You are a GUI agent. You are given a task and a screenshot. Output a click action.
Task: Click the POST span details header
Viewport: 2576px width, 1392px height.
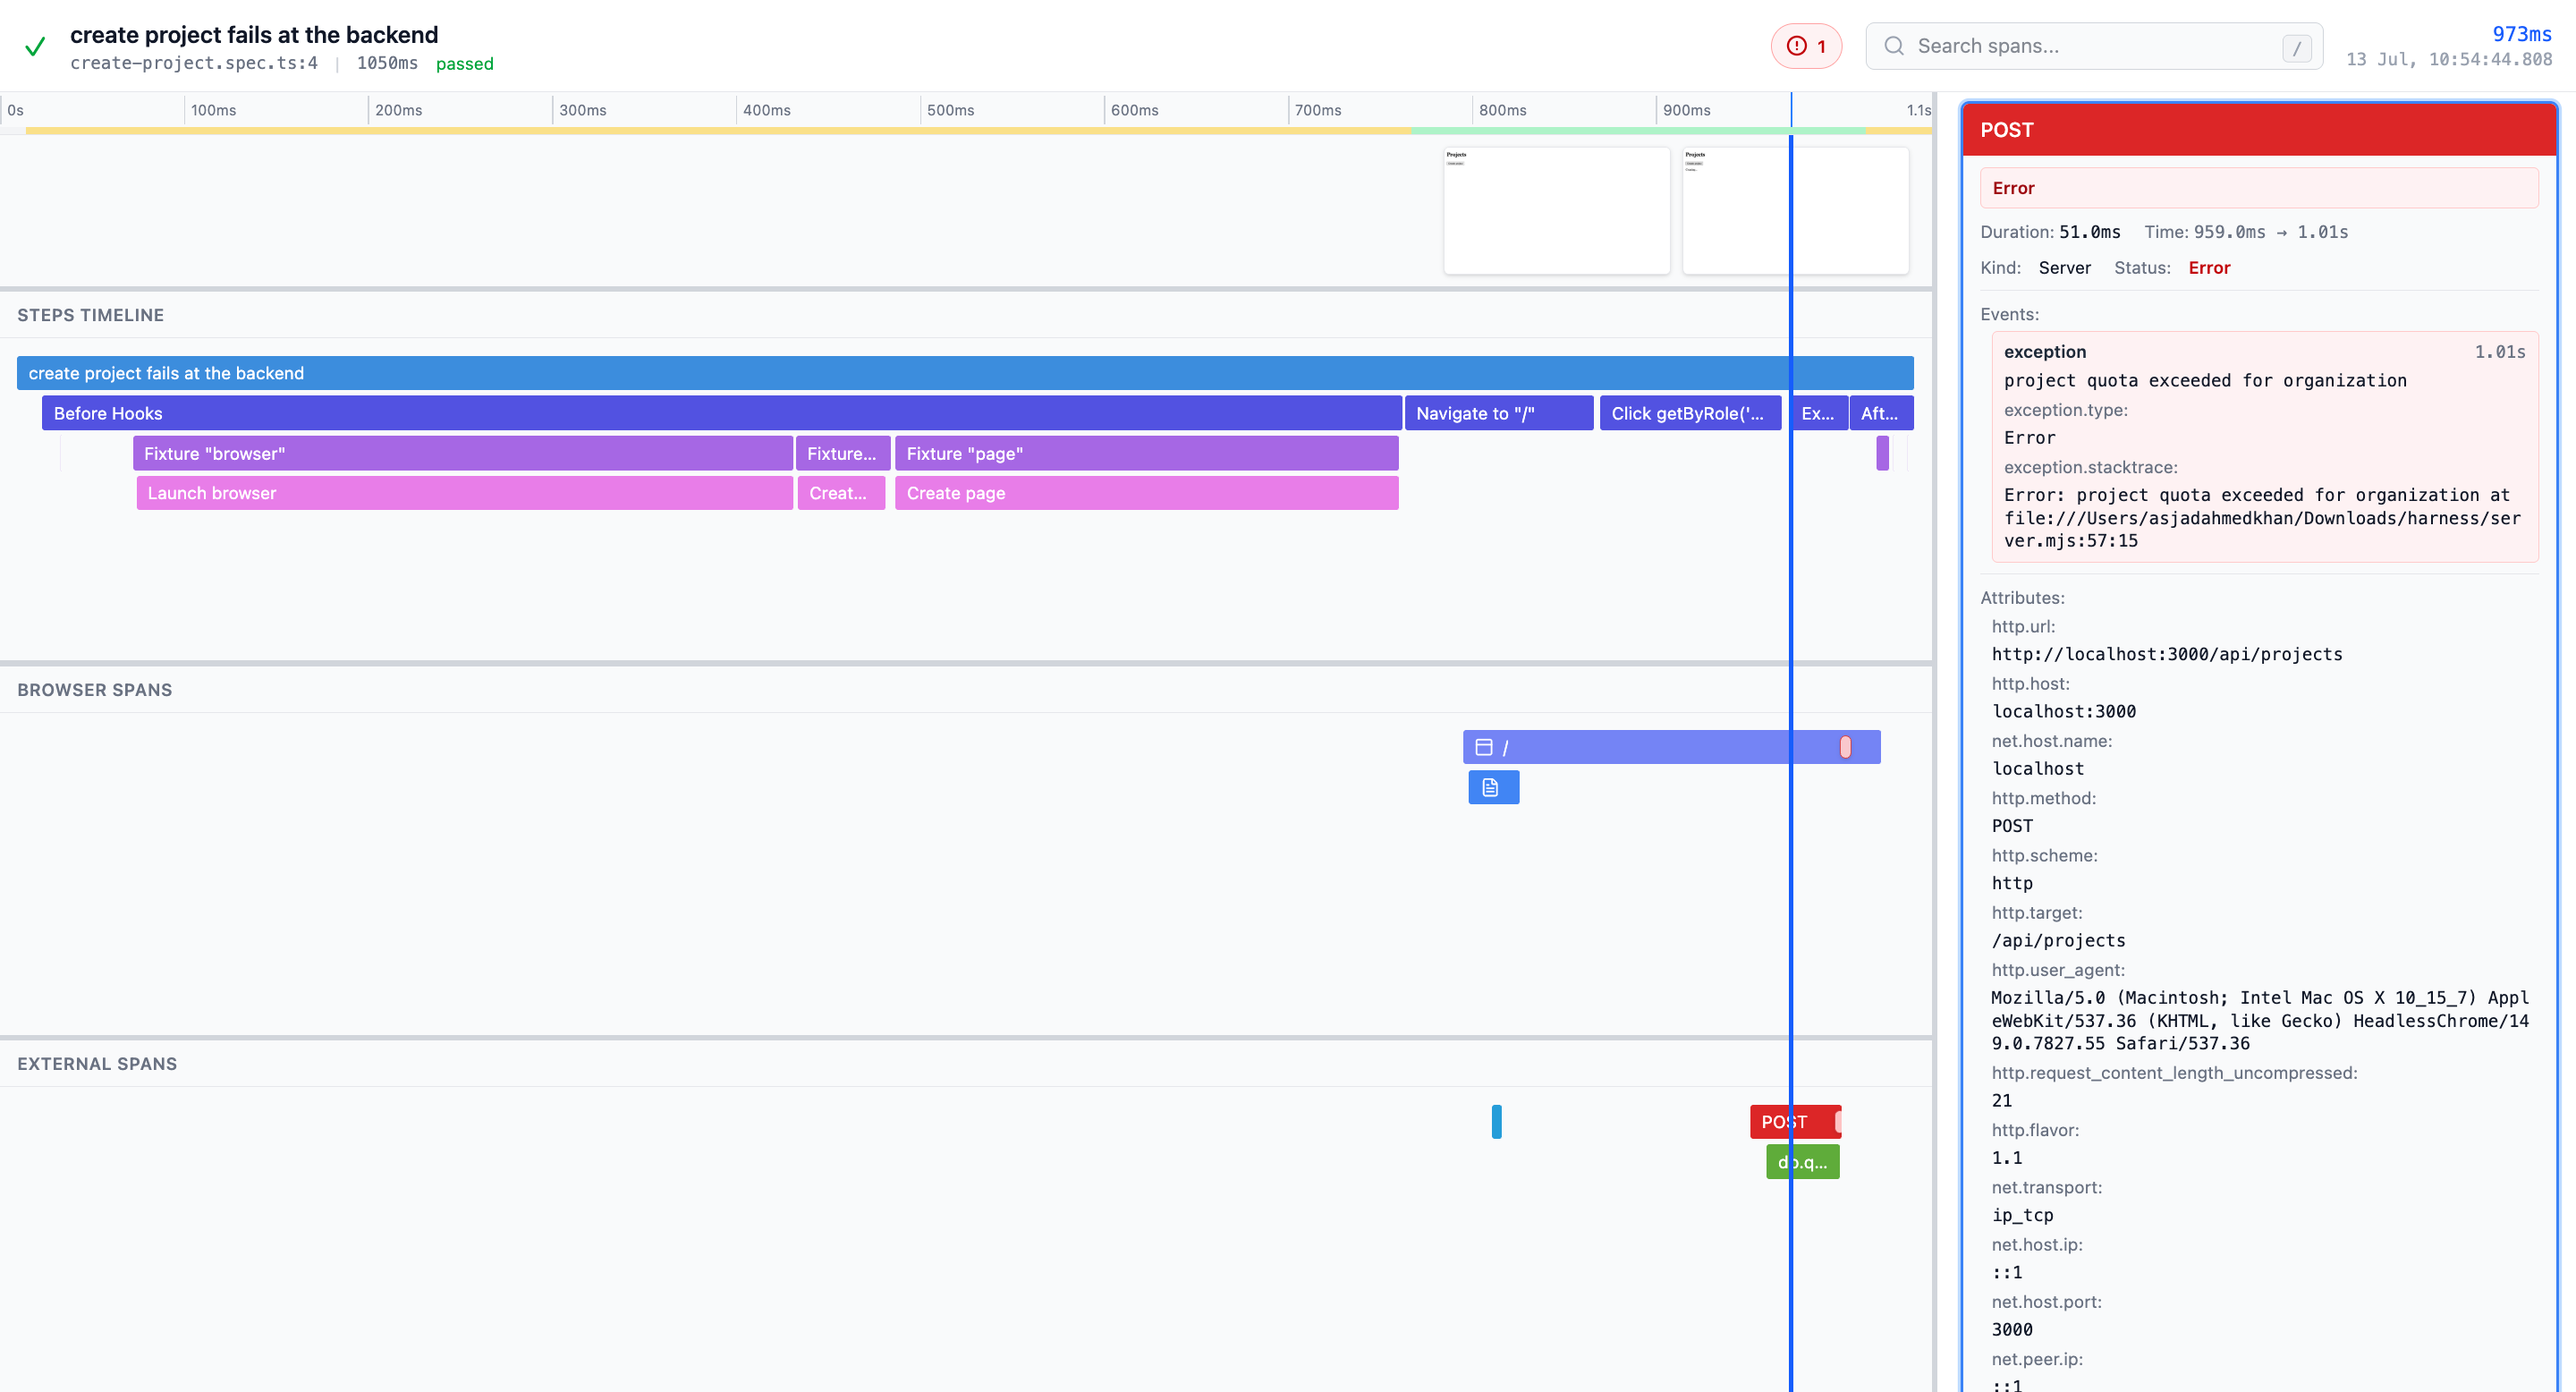pos(2259,129)
